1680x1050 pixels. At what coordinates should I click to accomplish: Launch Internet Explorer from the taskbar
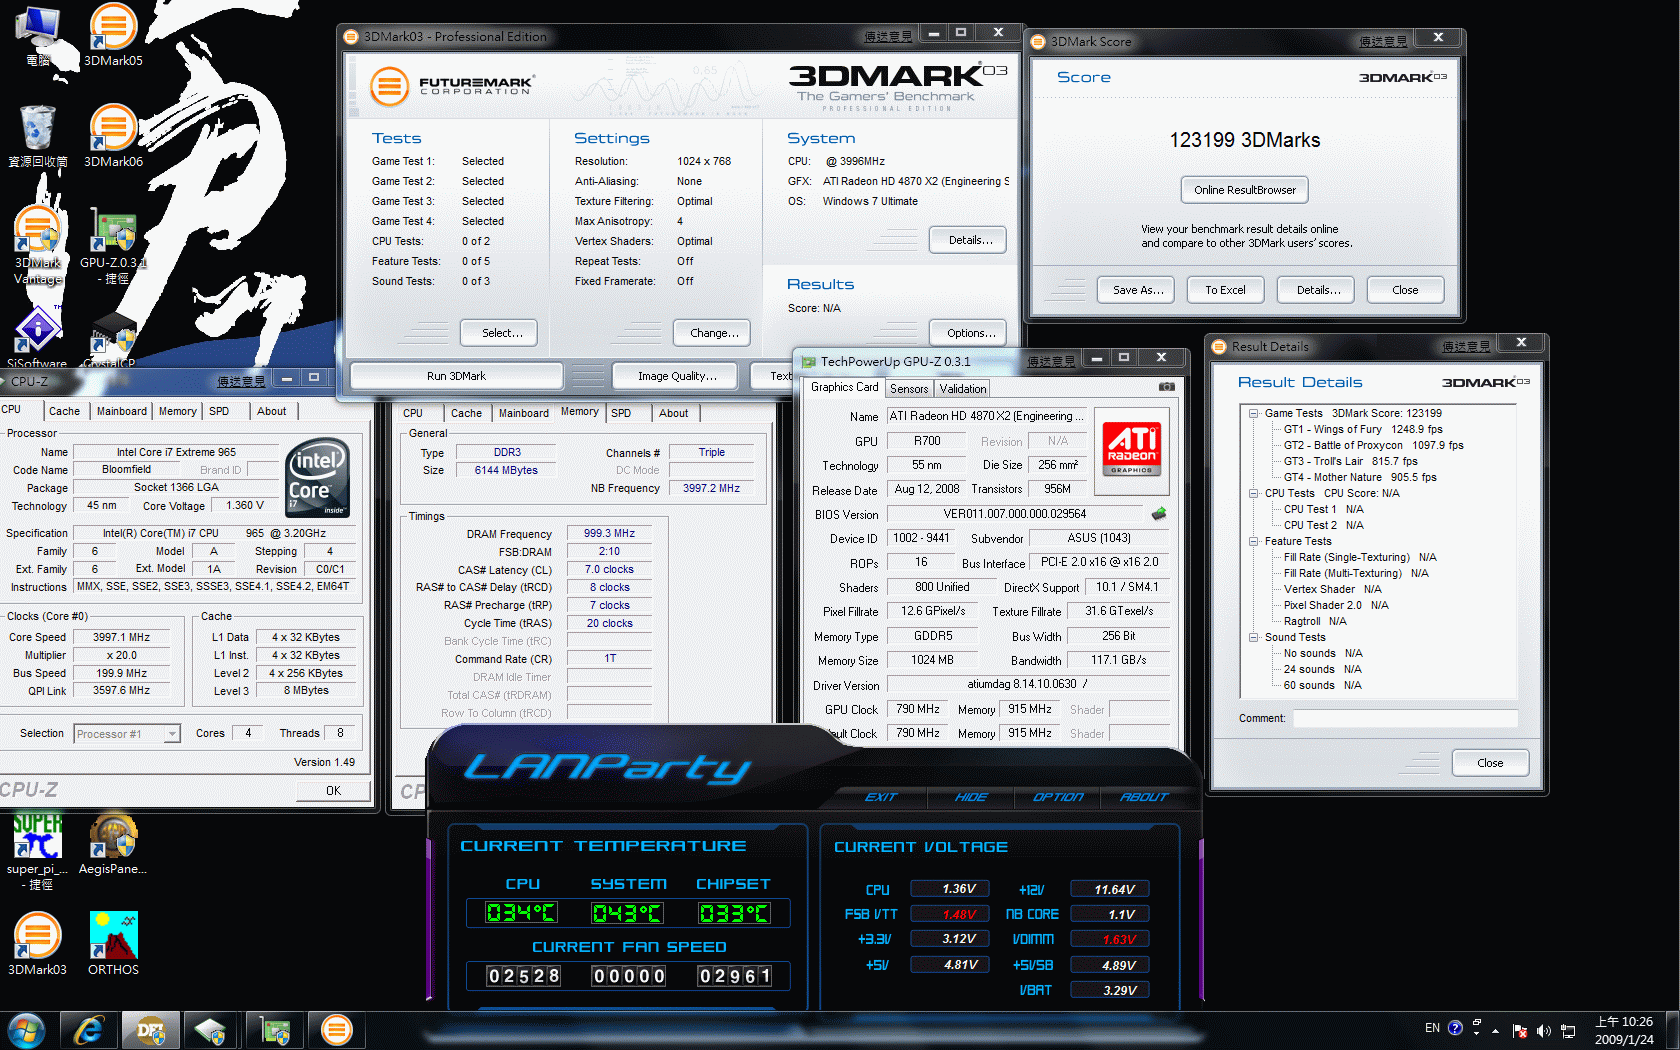point(89,1030)
